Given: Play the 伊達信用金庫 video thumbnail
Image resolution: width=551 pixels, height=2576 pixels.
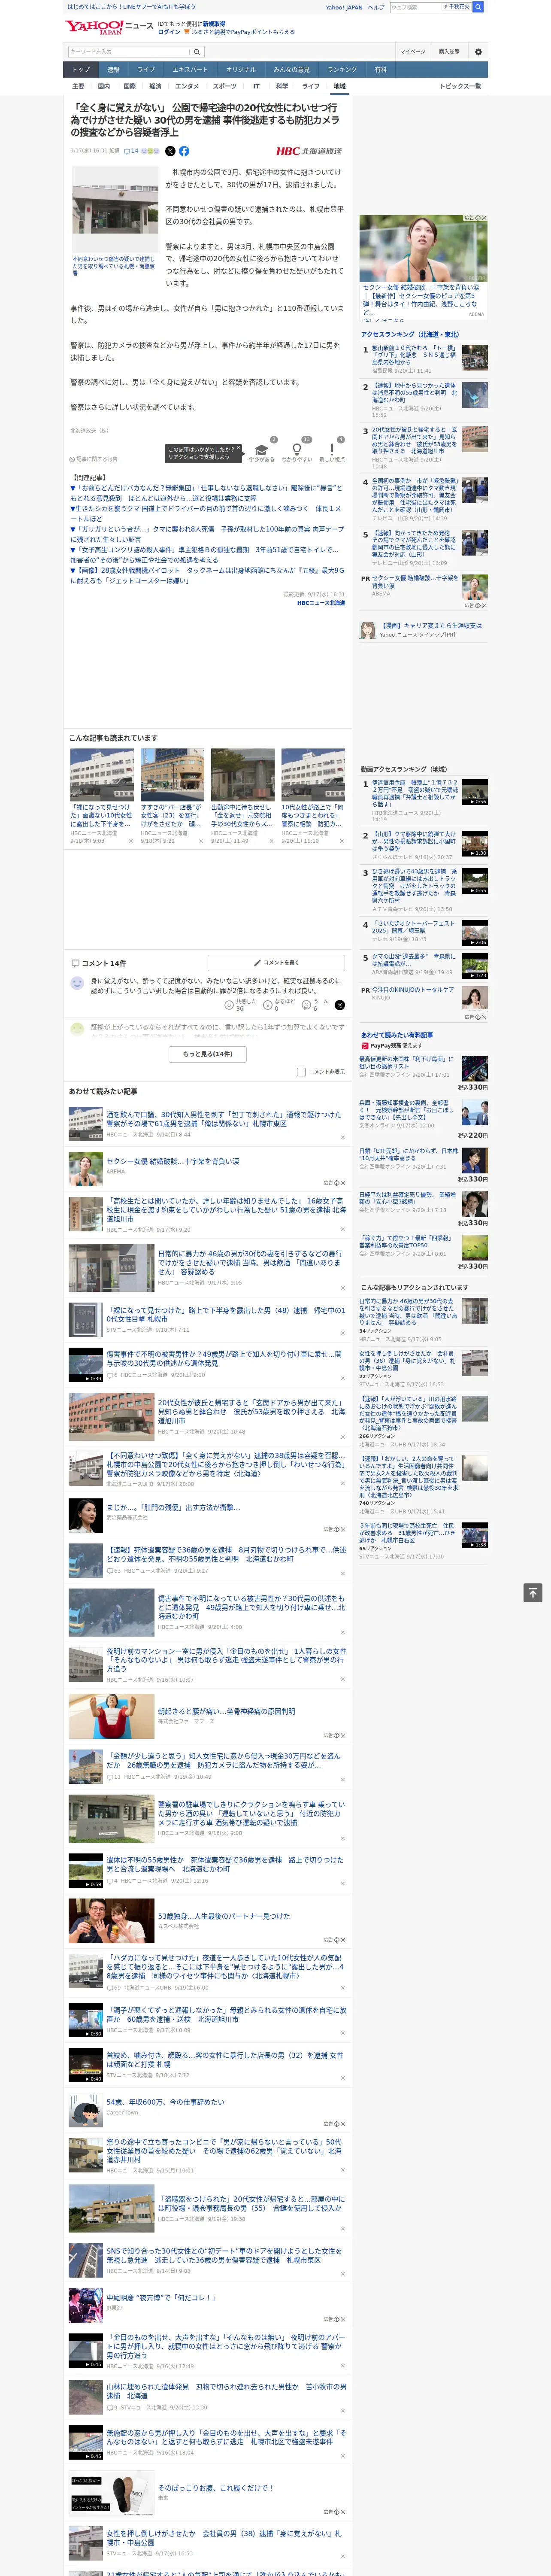Looking at the screenshot, I should pos(475,792).
